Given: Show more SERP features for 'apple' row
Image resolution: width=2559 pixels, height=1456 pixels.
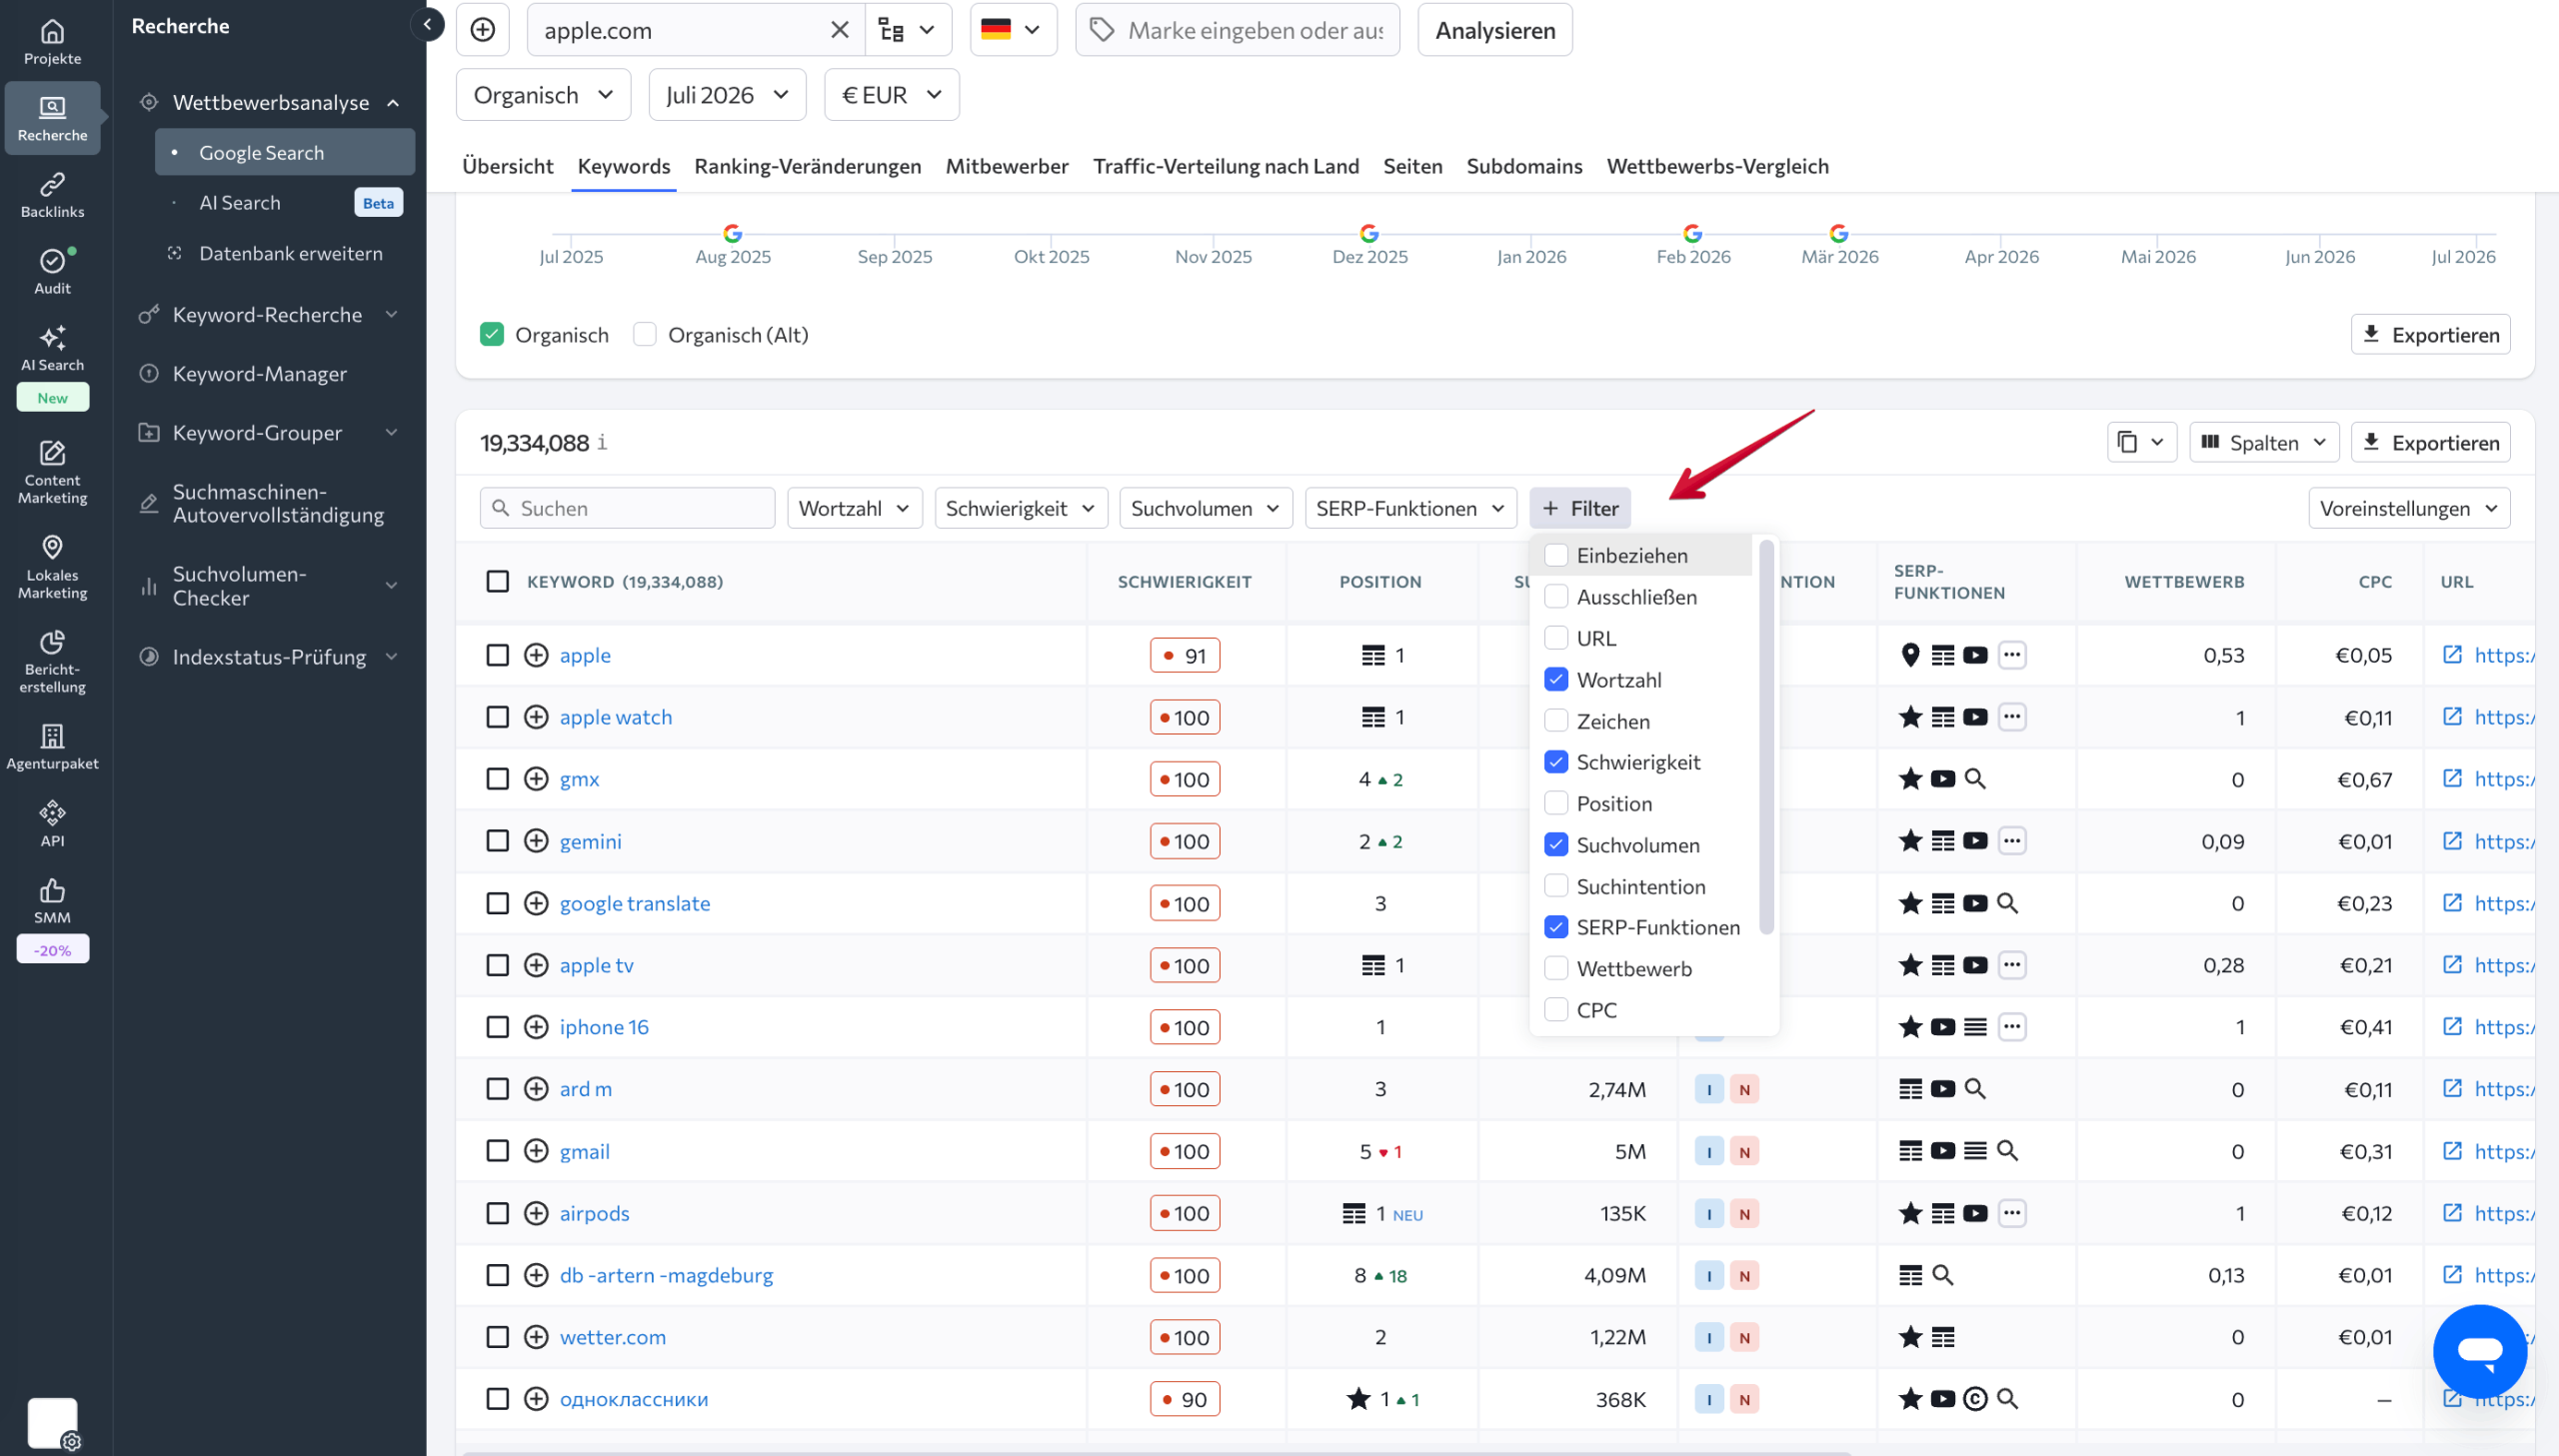Looking at the screenshot, I should [x=2012, y=655].
